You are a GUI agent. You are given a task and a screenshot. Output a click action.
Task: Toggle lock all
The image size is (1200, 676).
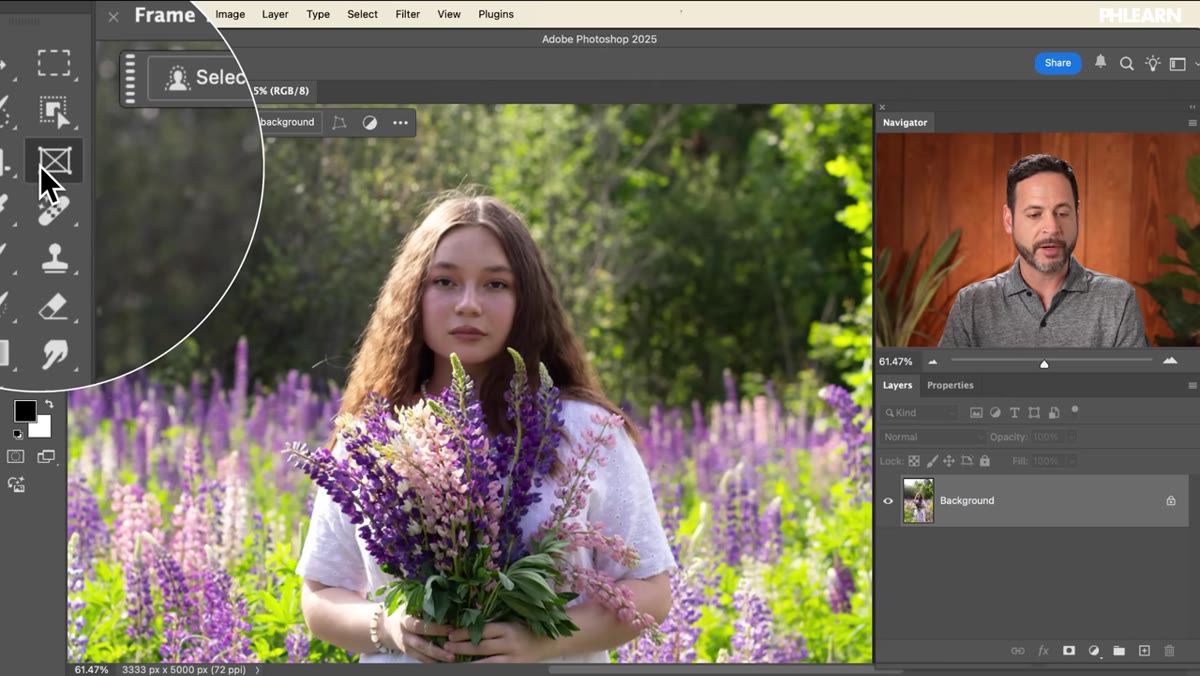(985, 461)
